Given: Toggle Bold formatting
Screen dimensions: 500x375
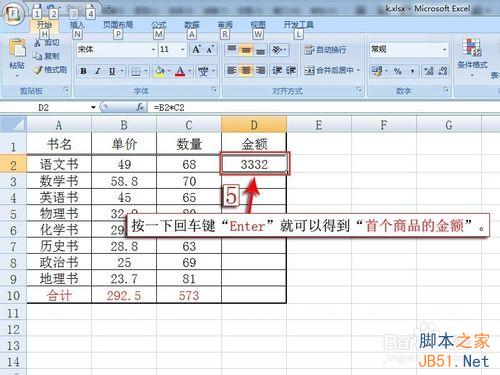Looking at the screenshot, I should coord(83,71).
